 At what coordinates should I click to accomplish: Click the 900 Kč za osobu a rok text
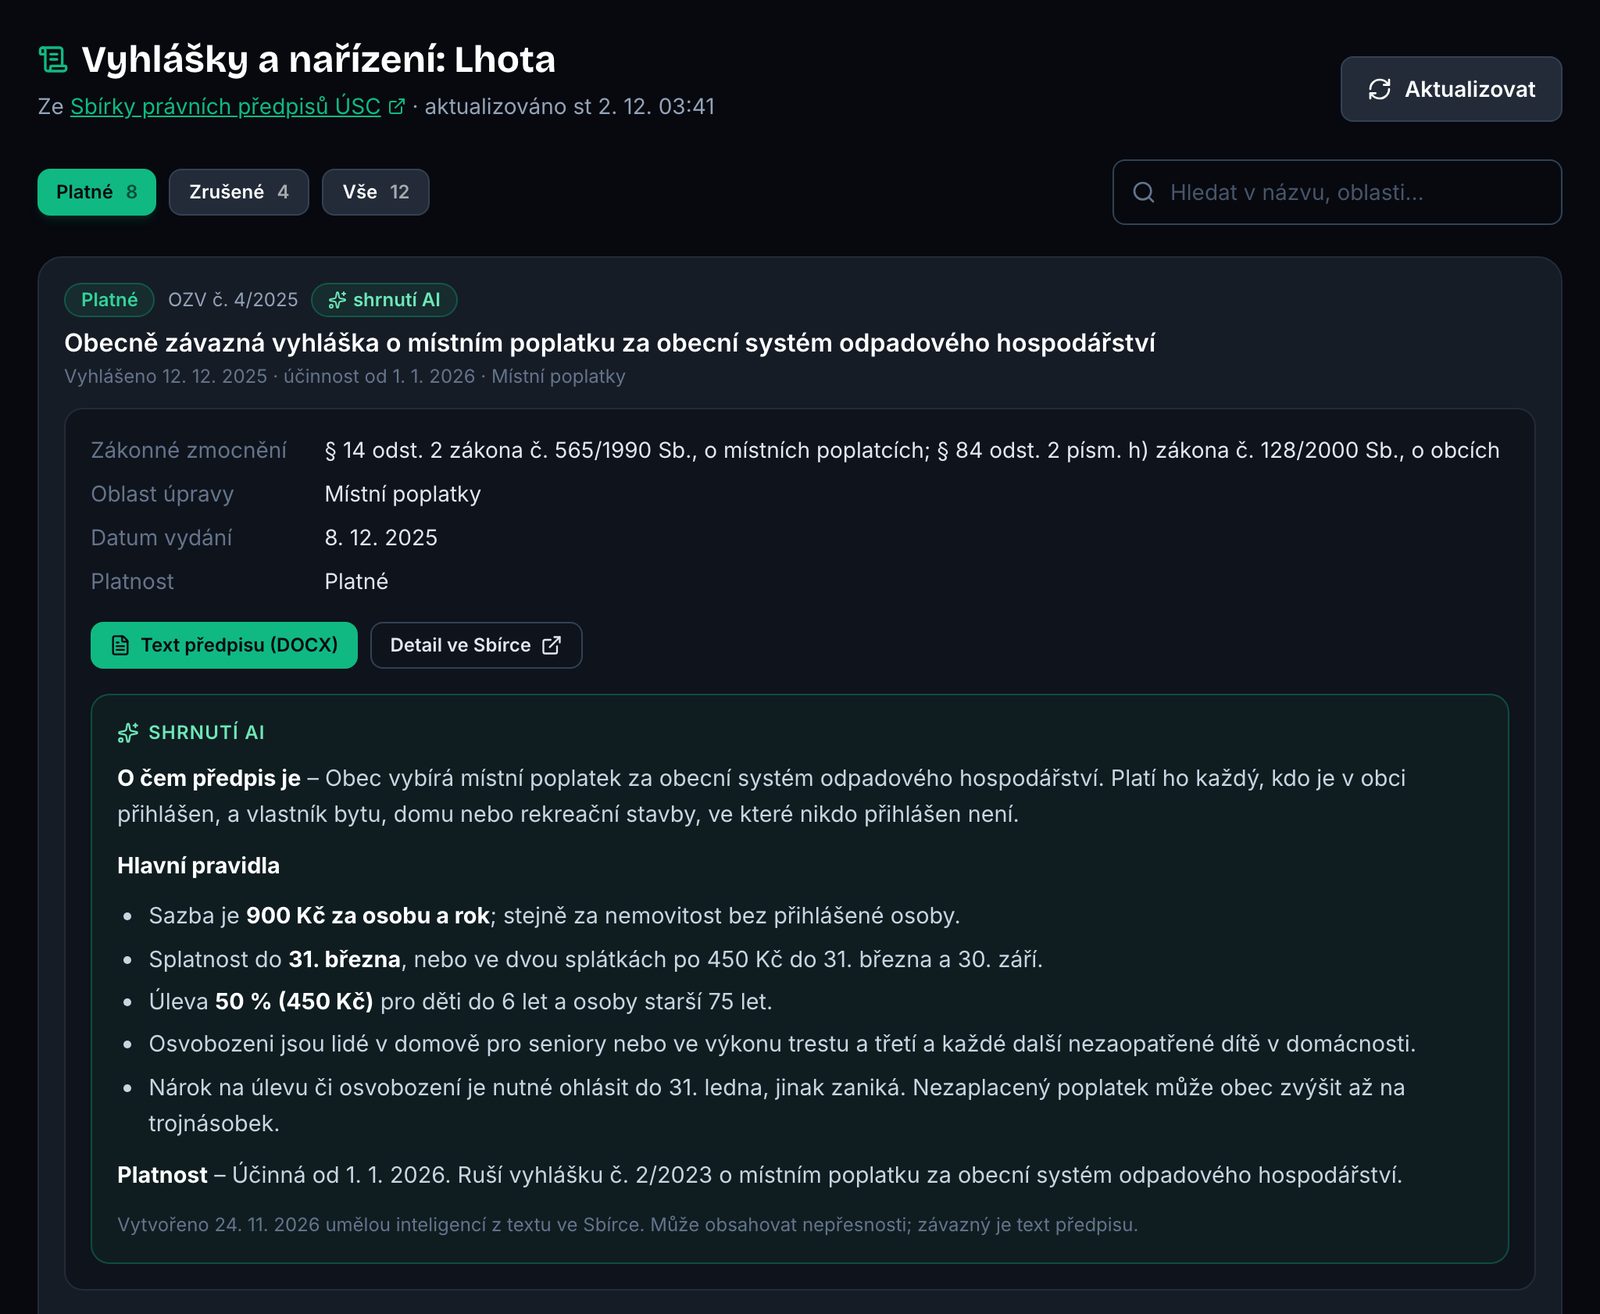[368, 916]
